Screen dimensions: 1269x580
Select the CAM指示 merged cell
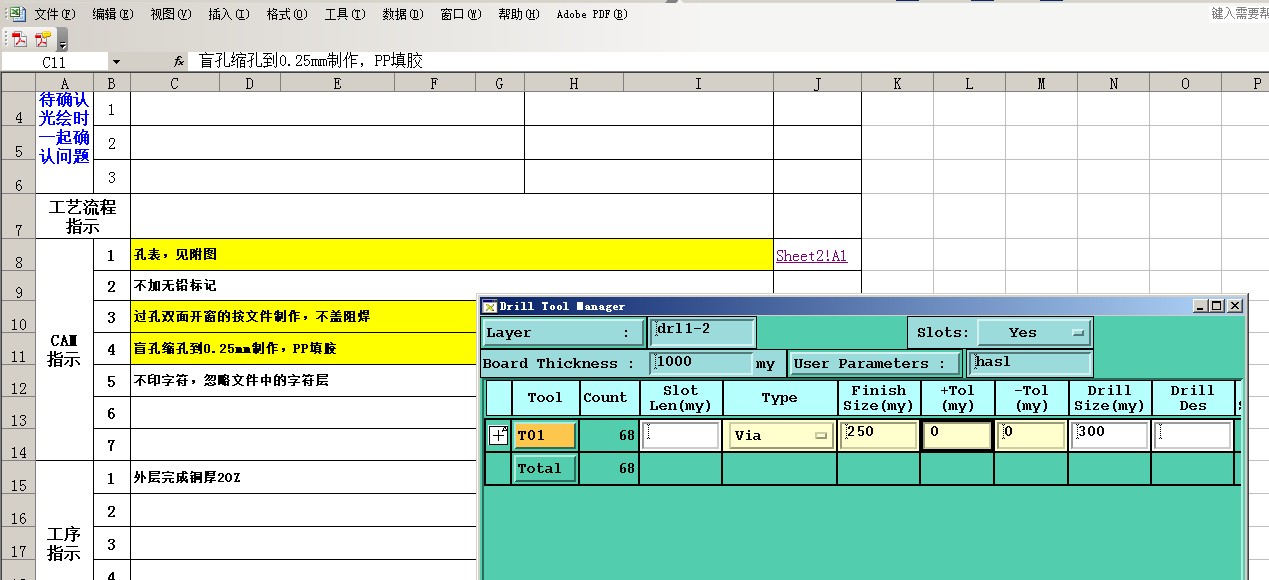pyautogui.click(x=64, y=349)
